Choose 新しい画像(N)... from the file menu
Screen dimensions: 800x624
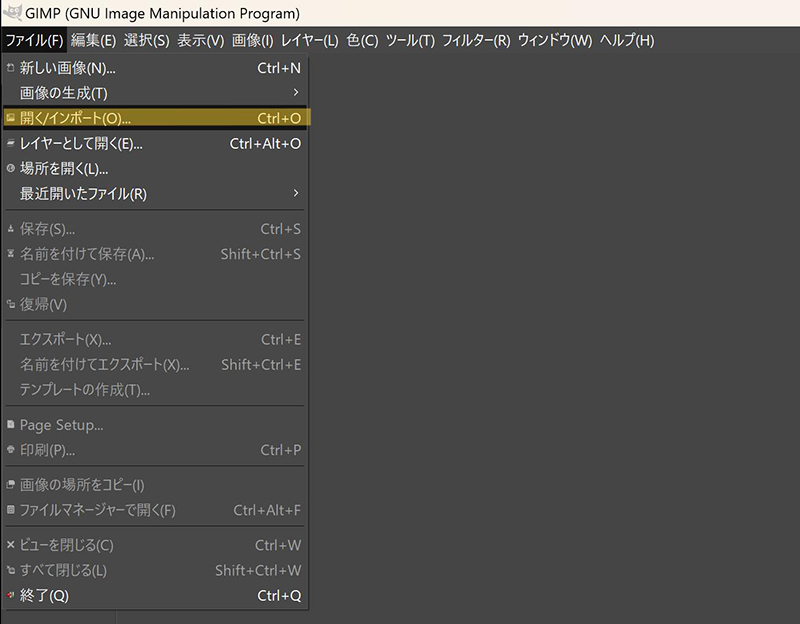68,68
